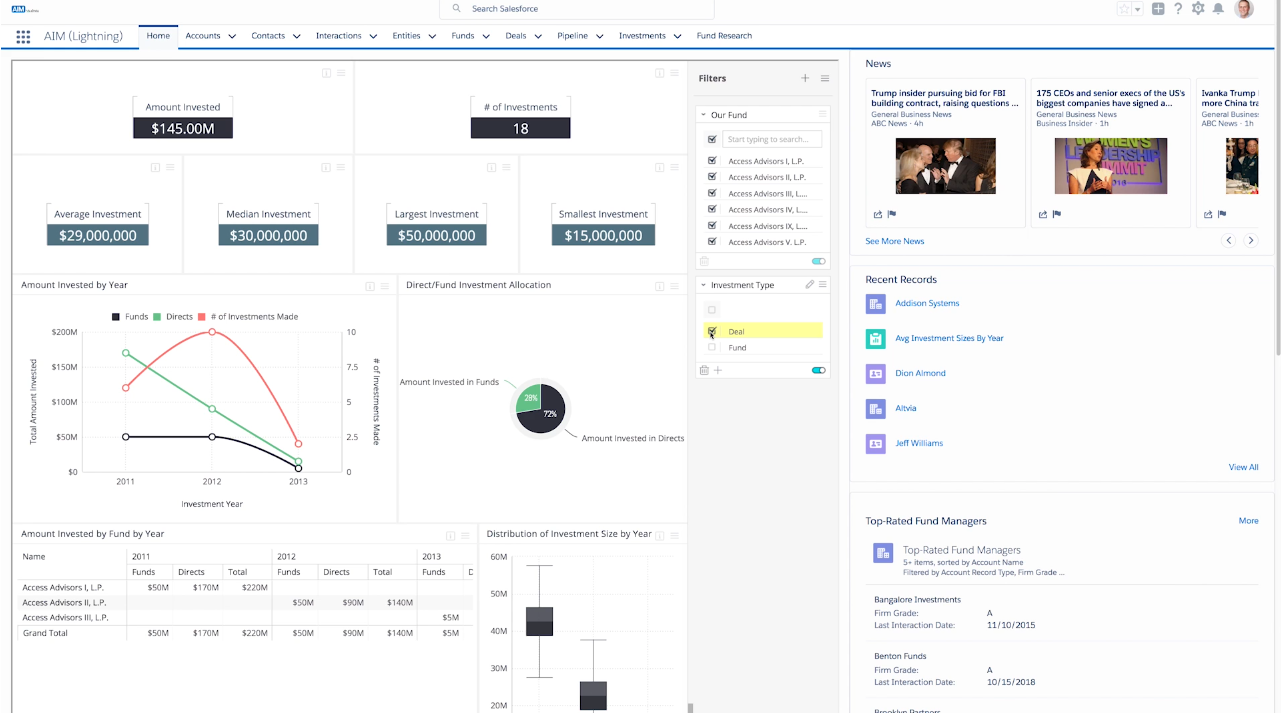The height and width of the screenshot is (728, 1281).
Task: Open the Addison Systems recent record
Action: pos(927,303)
